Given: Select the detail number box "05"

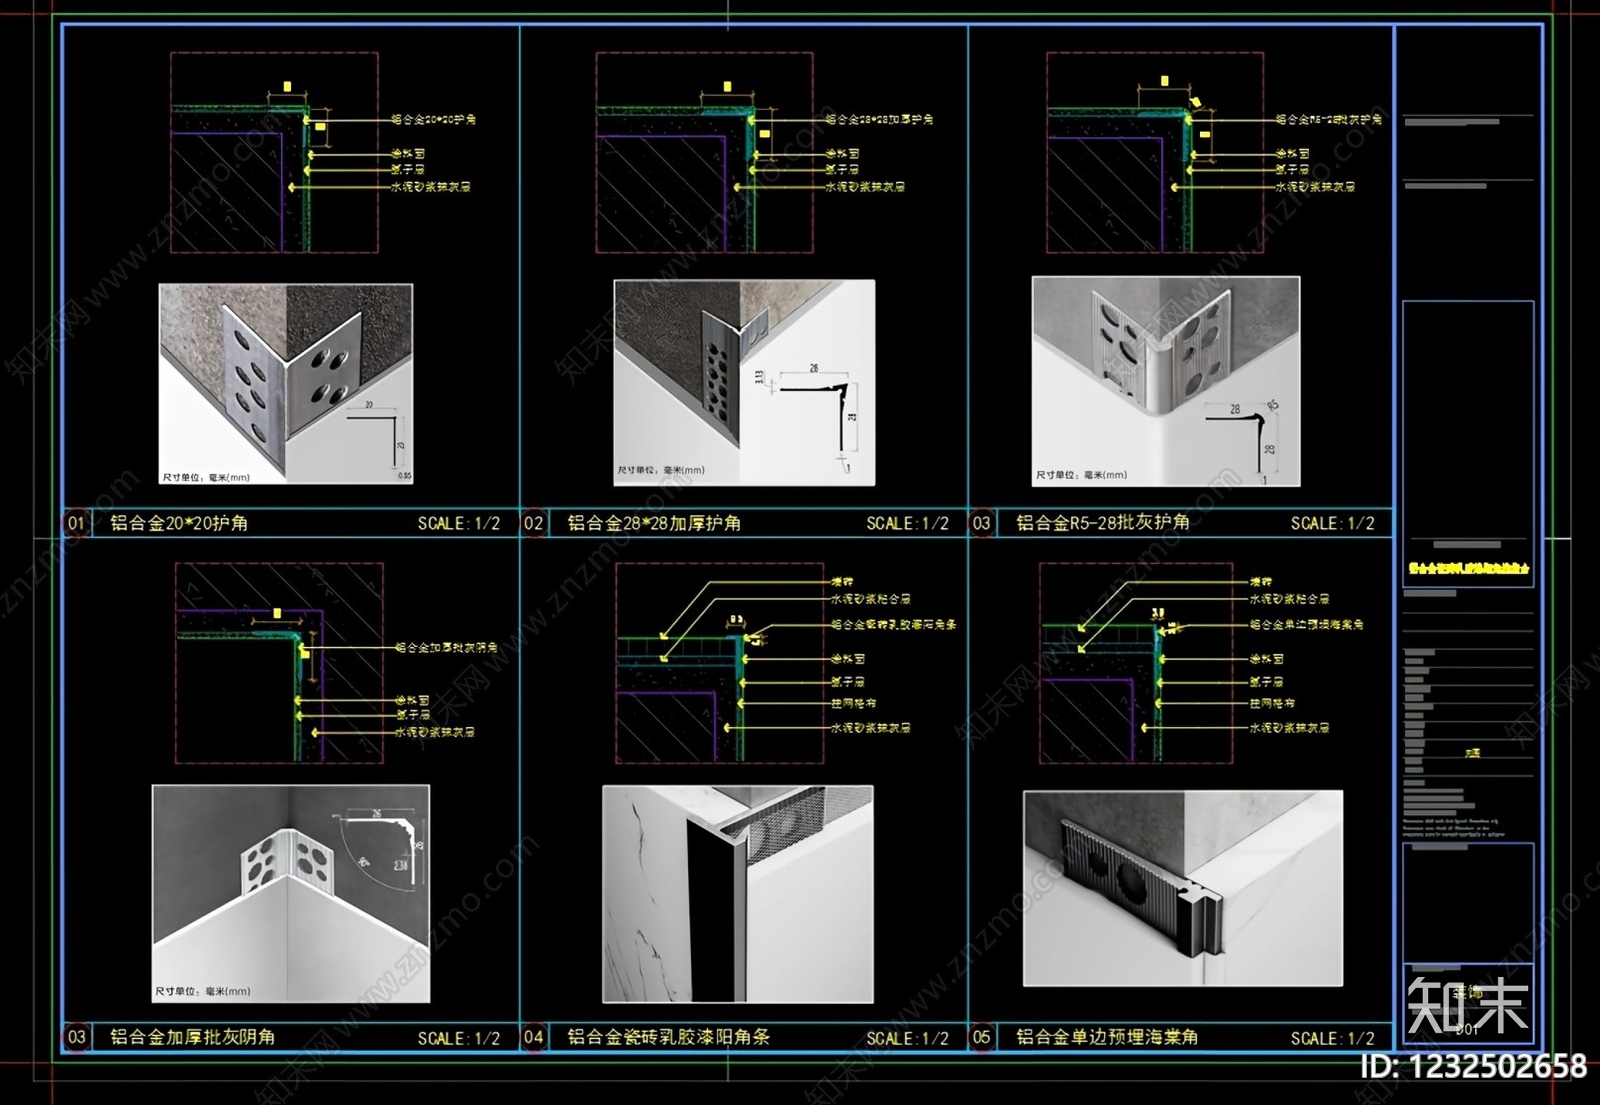Looking at the screenshot, I should tap(982, 1037).
